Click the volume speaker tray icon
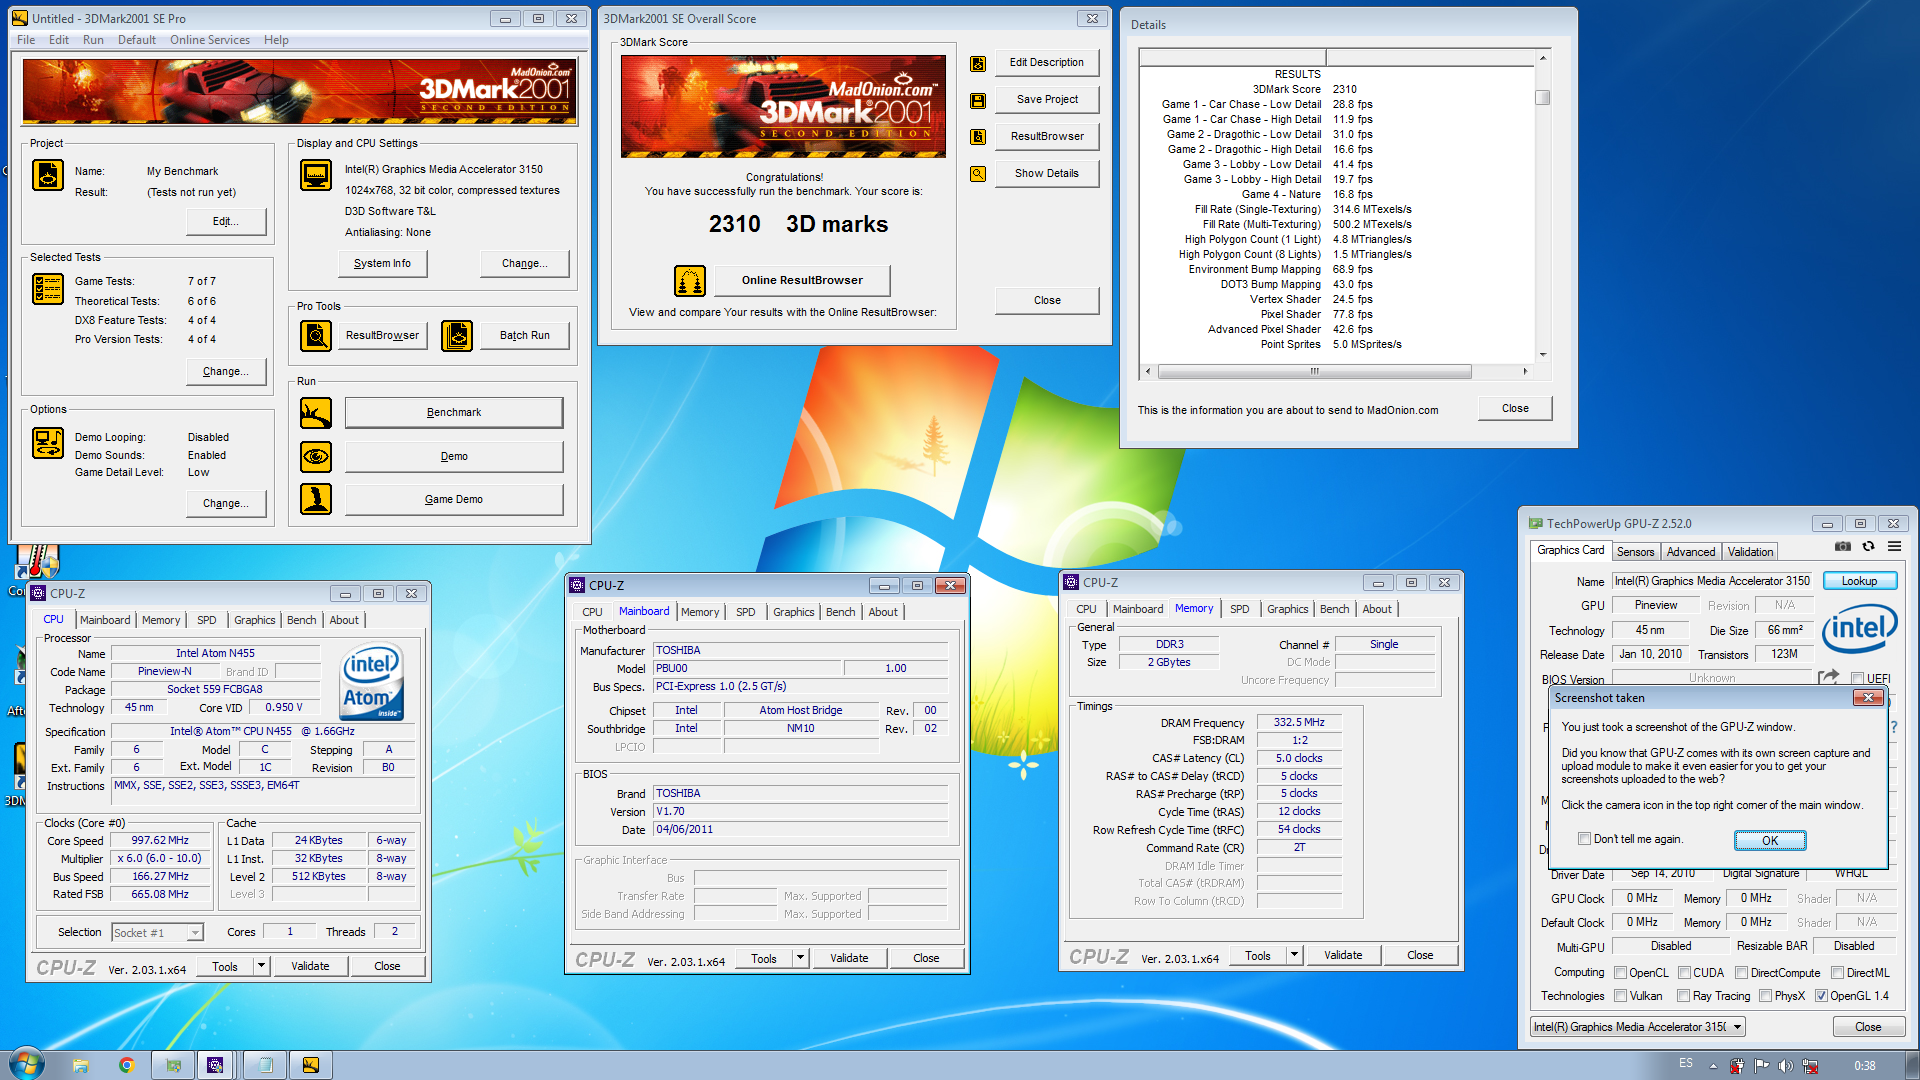Image resolution: width=1920 pixels, height=1080 pixels. tap(1785, 1066)
